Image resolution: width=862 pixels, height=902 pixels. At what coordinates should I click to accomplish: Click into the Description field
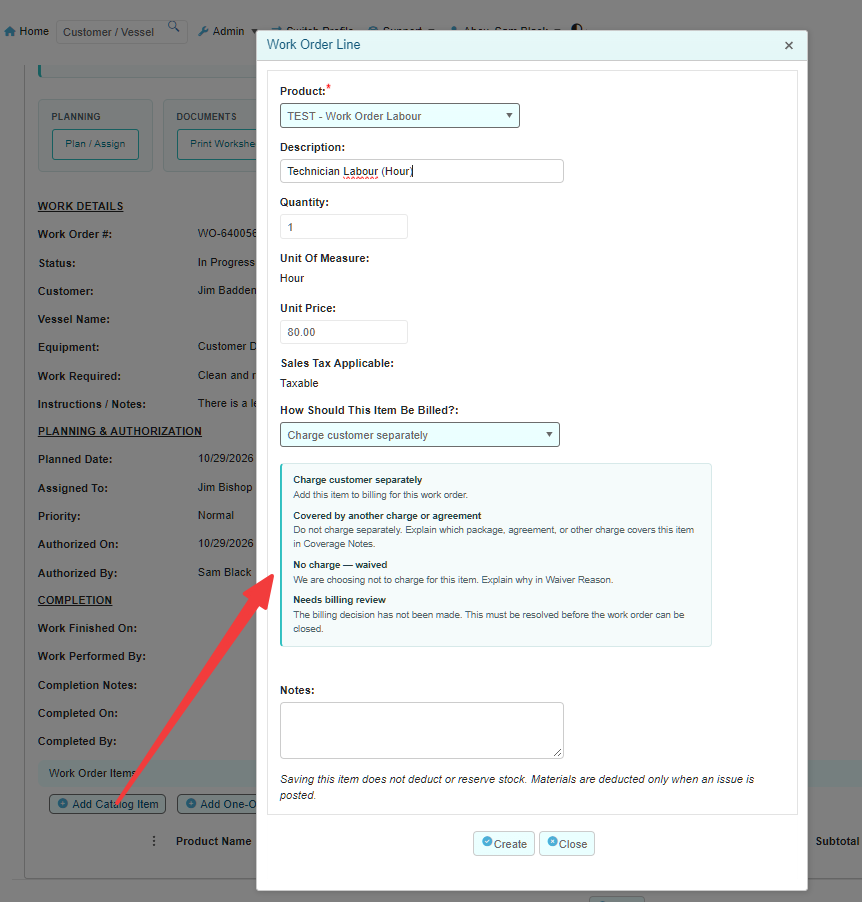422,171
